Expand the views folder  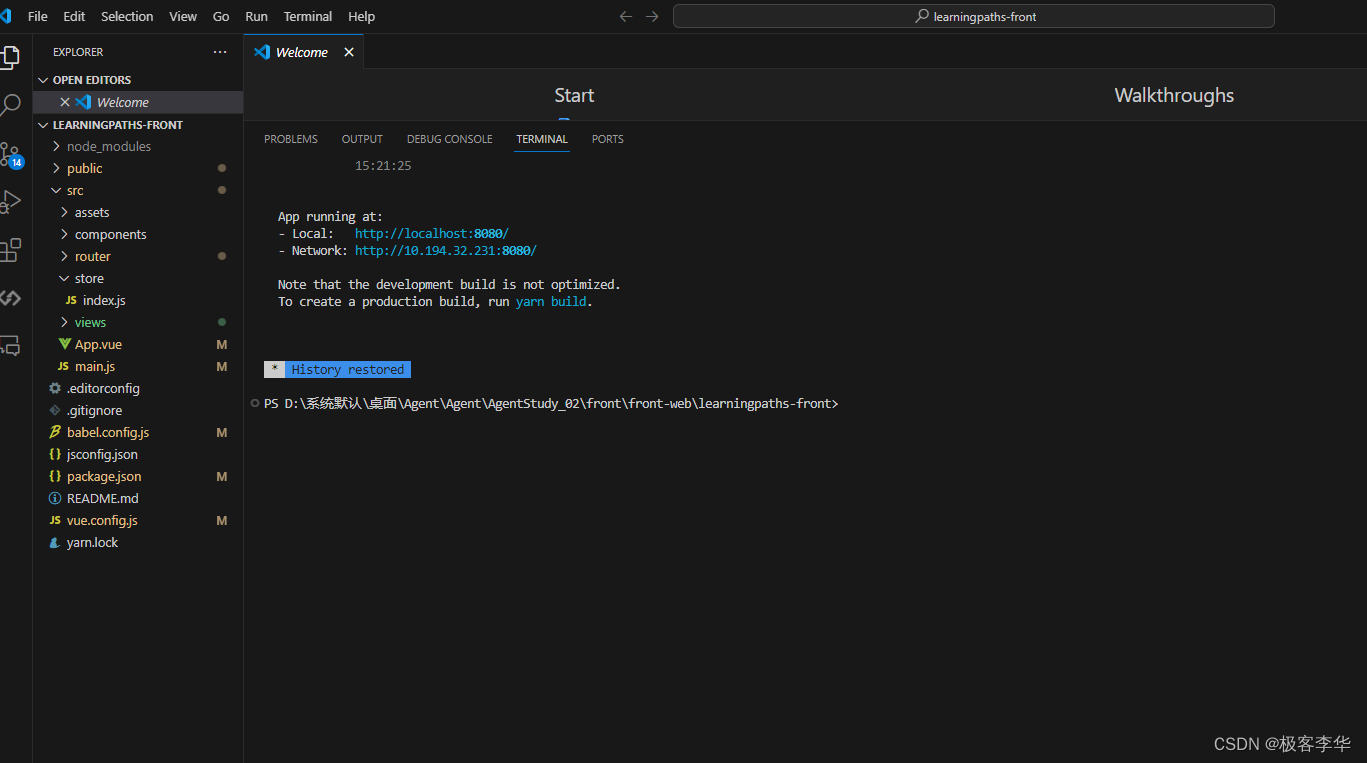[x=65, y=322]
